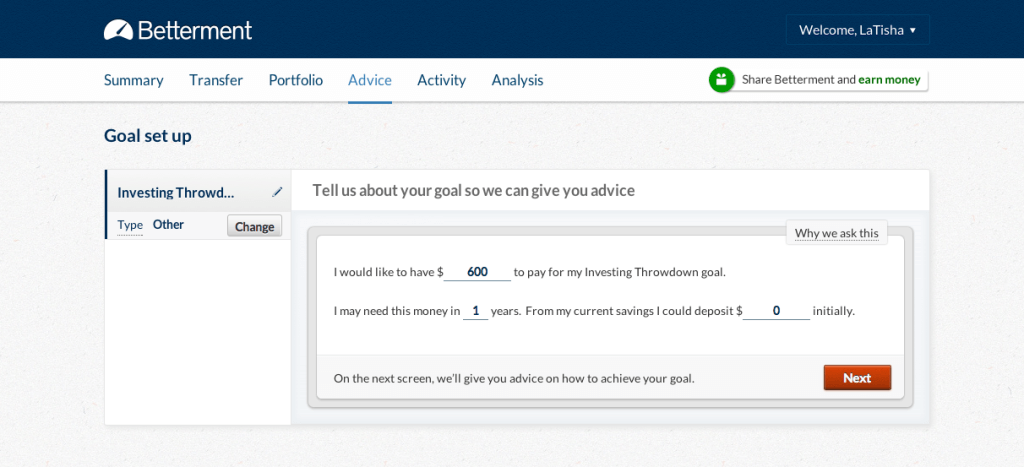This screenshot has height=467, width=1024.
Task: Click the Goal set up heading
Action: (x=148, y=136)
